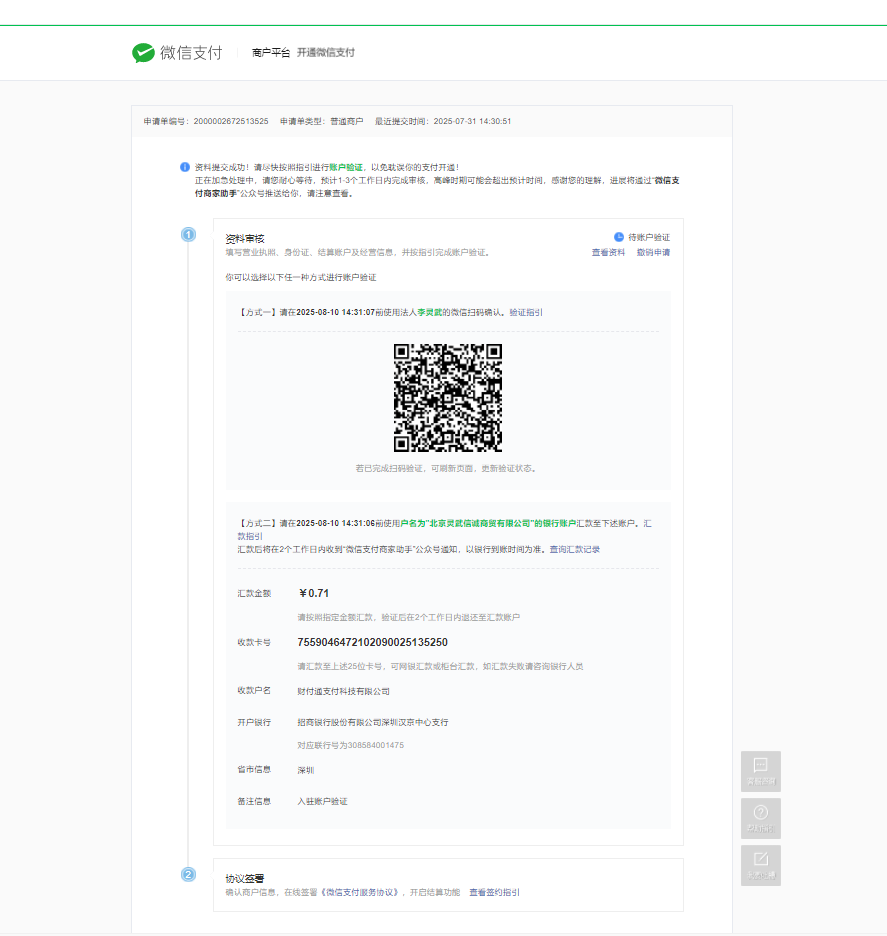Click the remark value 入驻账户验证
The image size is (887, 936).
coord(322,801)
